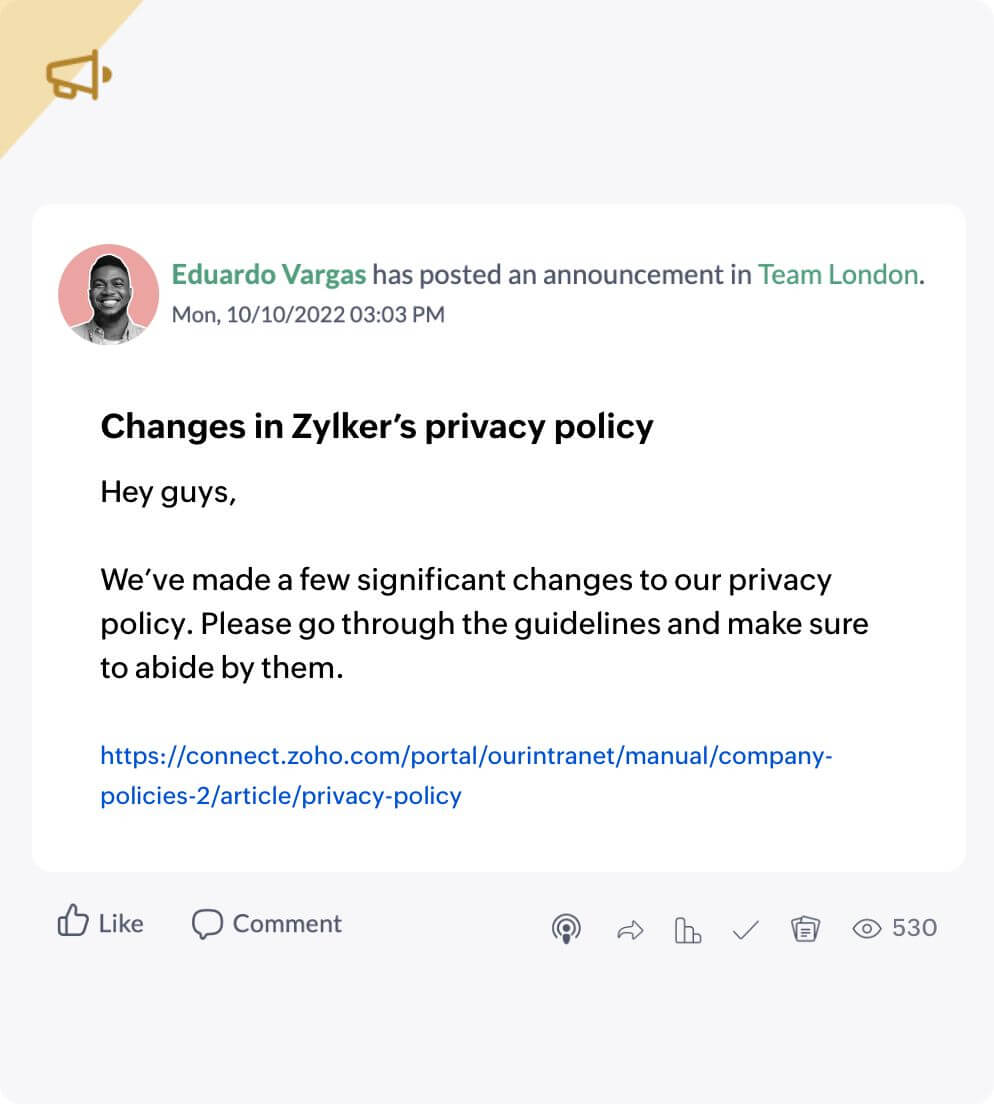Select the broadcast announcement icon
The image size is (994, 1104).
[566, 929]
